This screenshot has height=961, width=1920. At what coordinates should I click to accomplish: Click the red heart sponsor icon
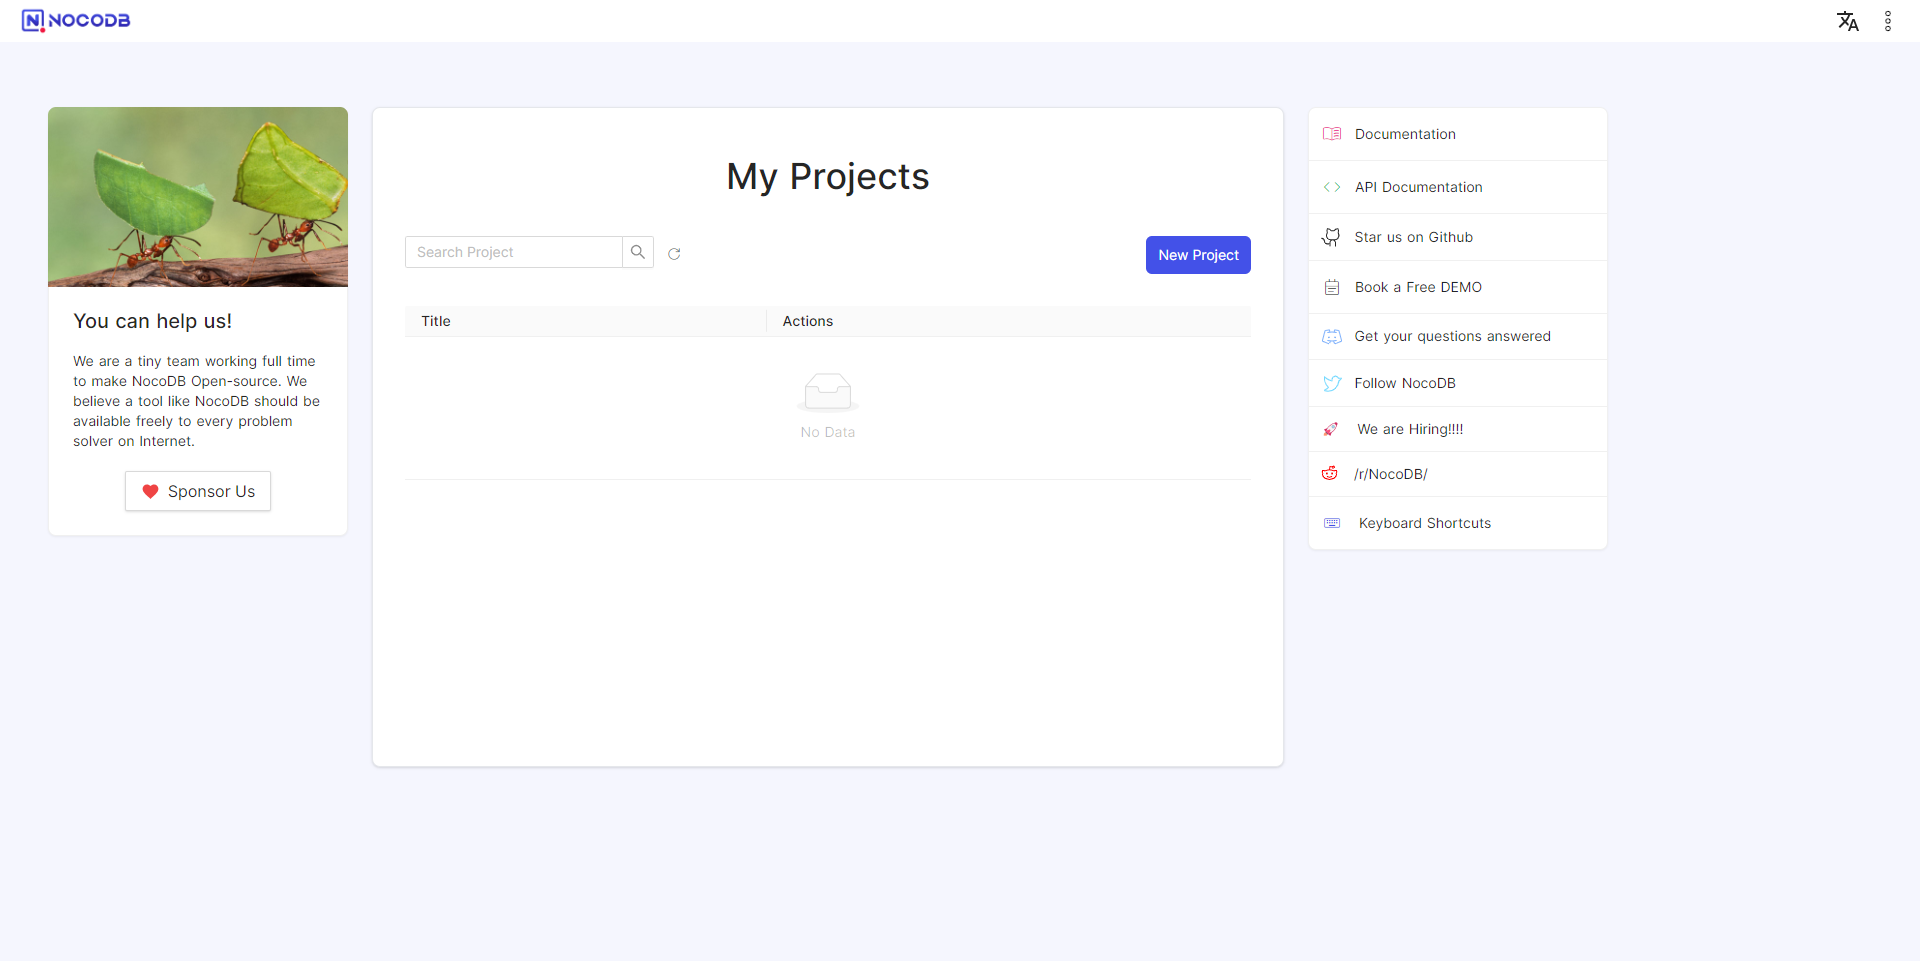(x=150, y=491)
